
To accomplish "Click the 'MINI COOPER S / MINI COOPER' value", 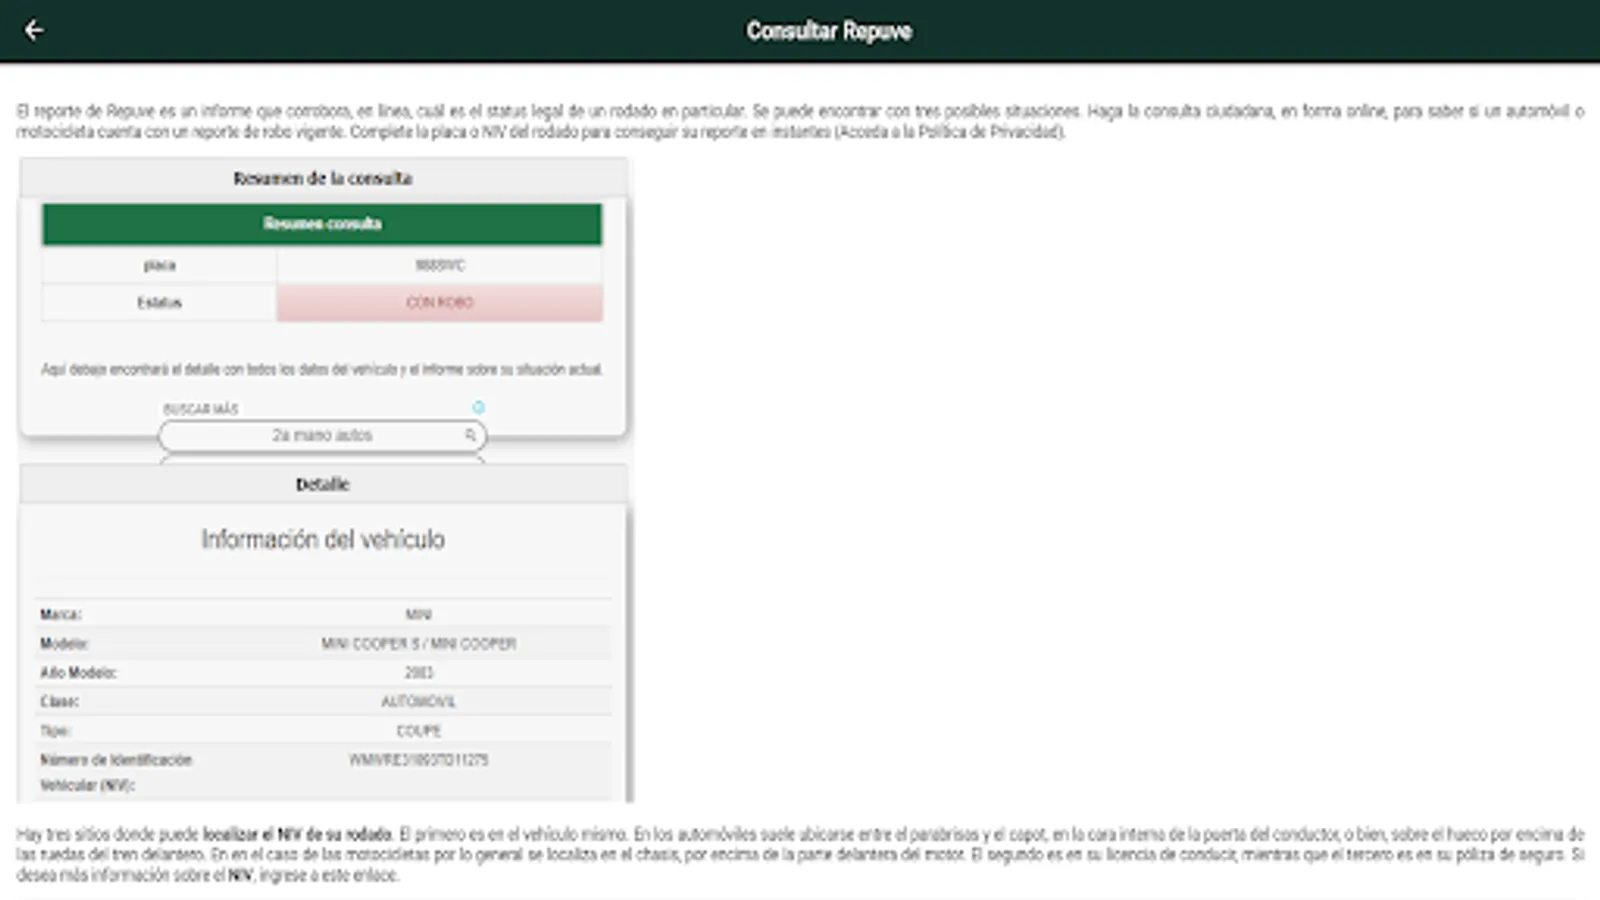I will click(x=419, y=643).
